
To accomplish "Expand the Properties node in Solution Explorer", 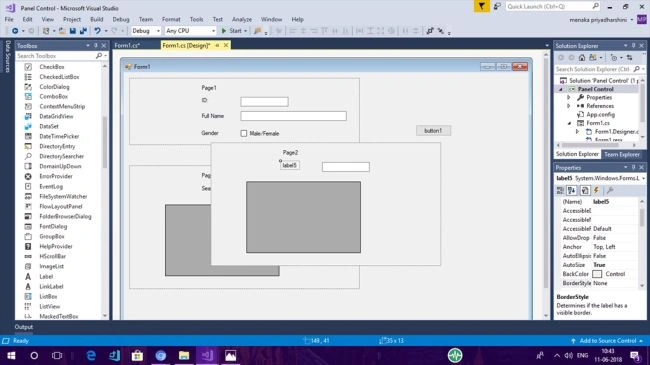I will [x=569, y=97].
